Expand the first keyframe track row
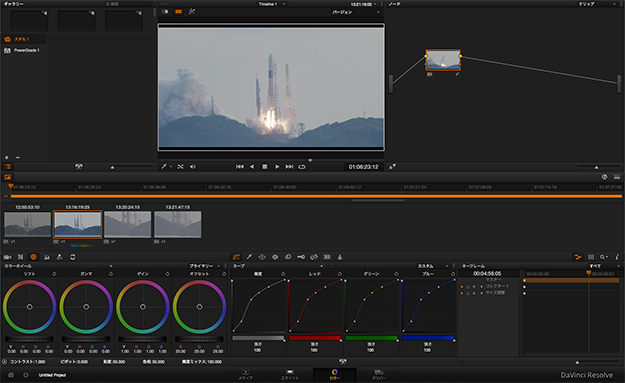Image resolution: width=625 pixels, height=383 pixels. click(481, 287)
